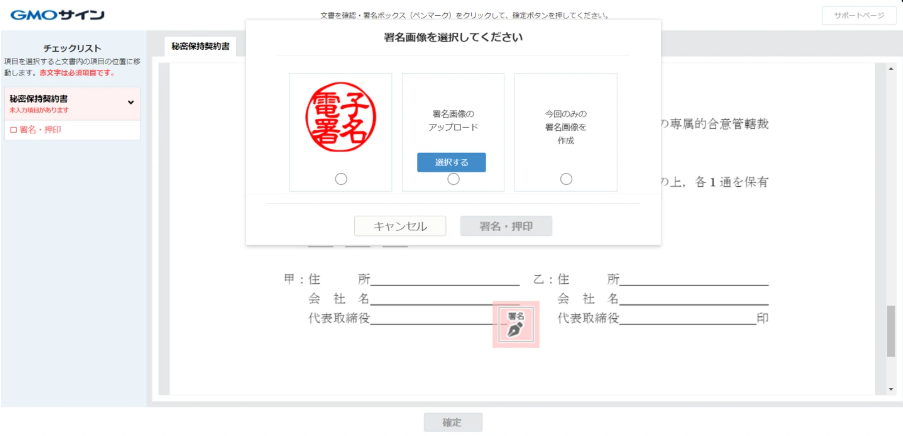Select the radio button under 今回のみの署名画像を作成

tap(566, 179)
